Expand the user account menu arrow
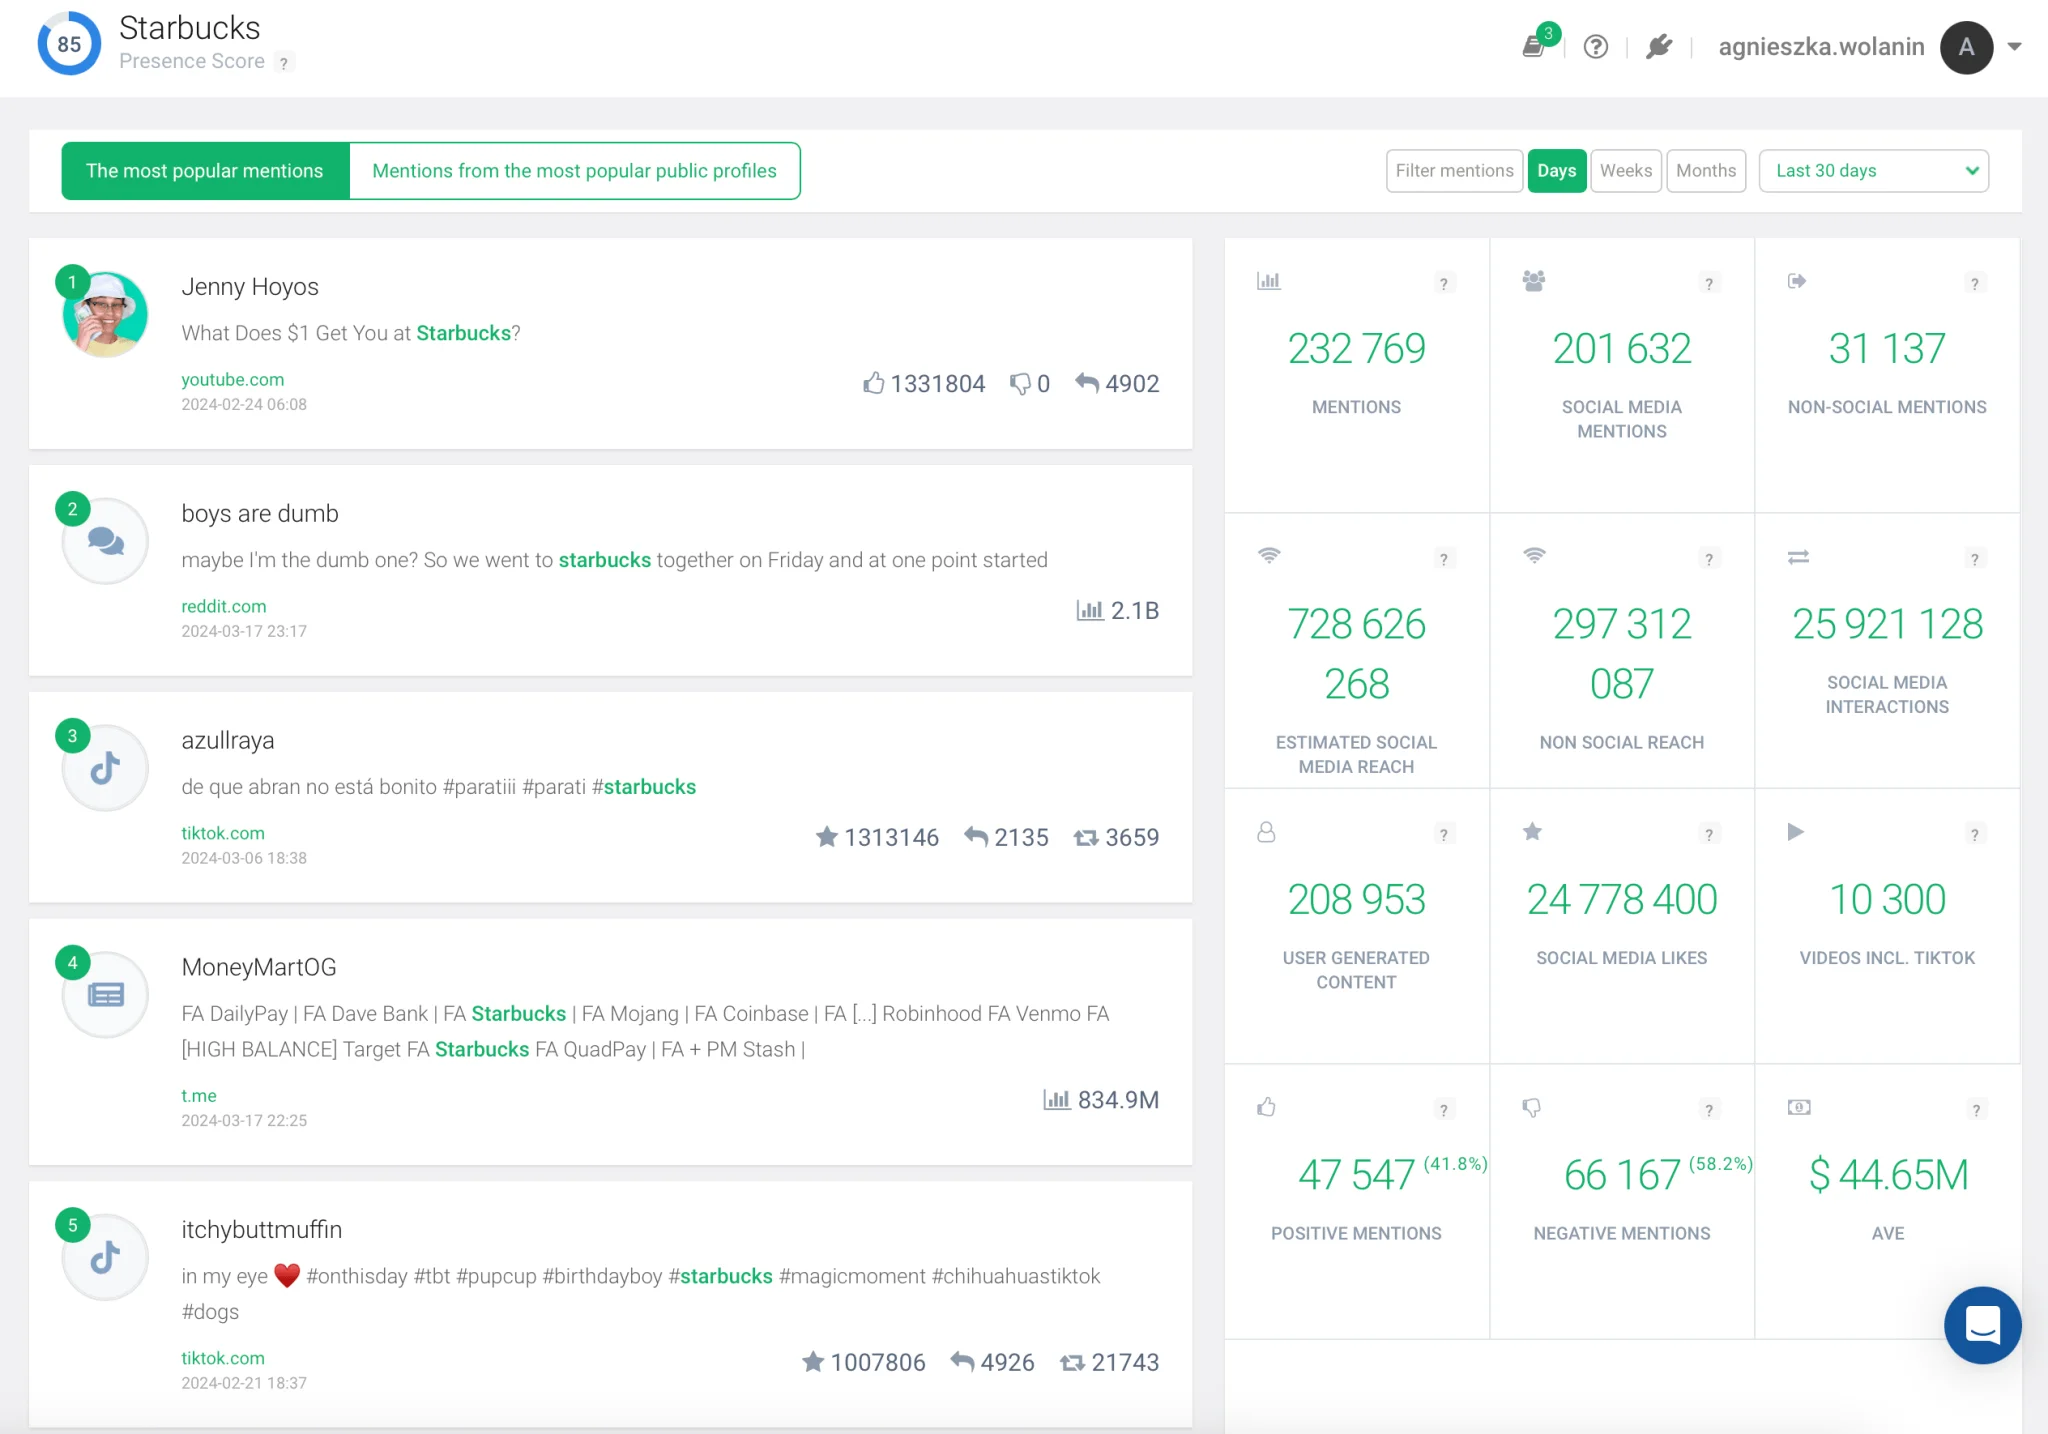The width and height of the screenshot is (2048, 1434). click(x=2014, y=47)
